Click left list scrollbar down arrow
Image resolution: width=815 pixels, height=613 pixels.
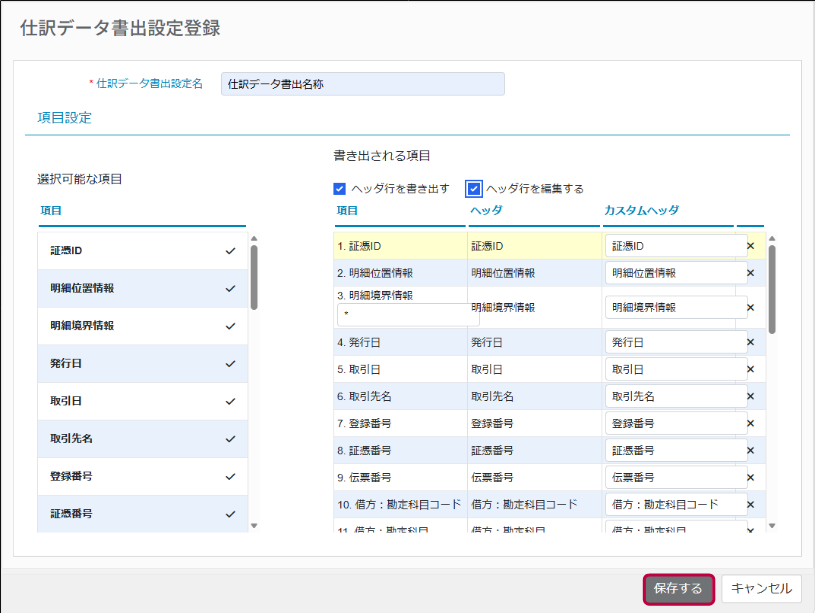point(254,526)
